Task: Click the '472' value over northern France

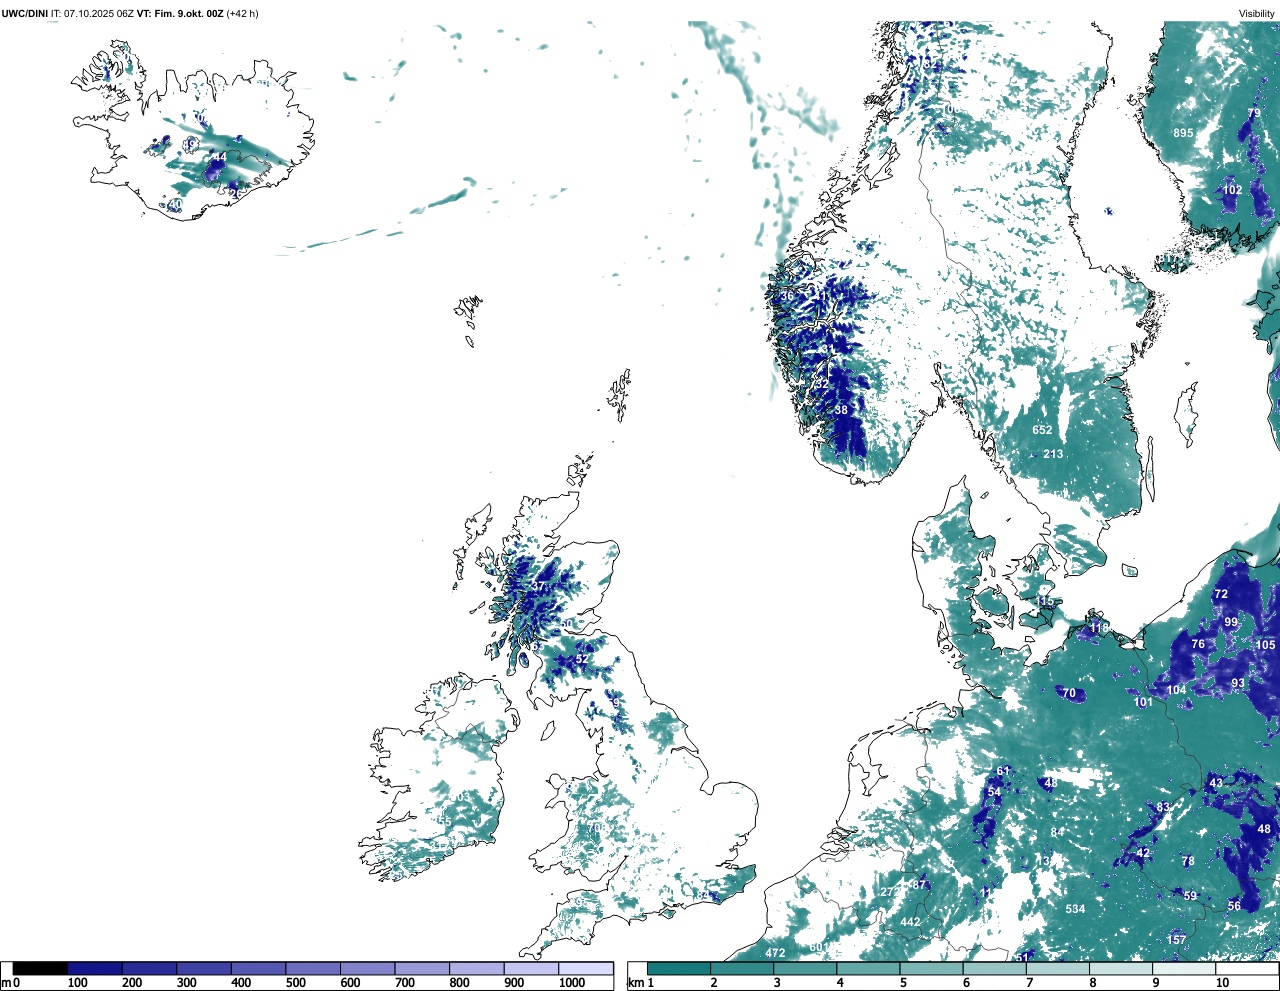Action: tap(775, 953)
